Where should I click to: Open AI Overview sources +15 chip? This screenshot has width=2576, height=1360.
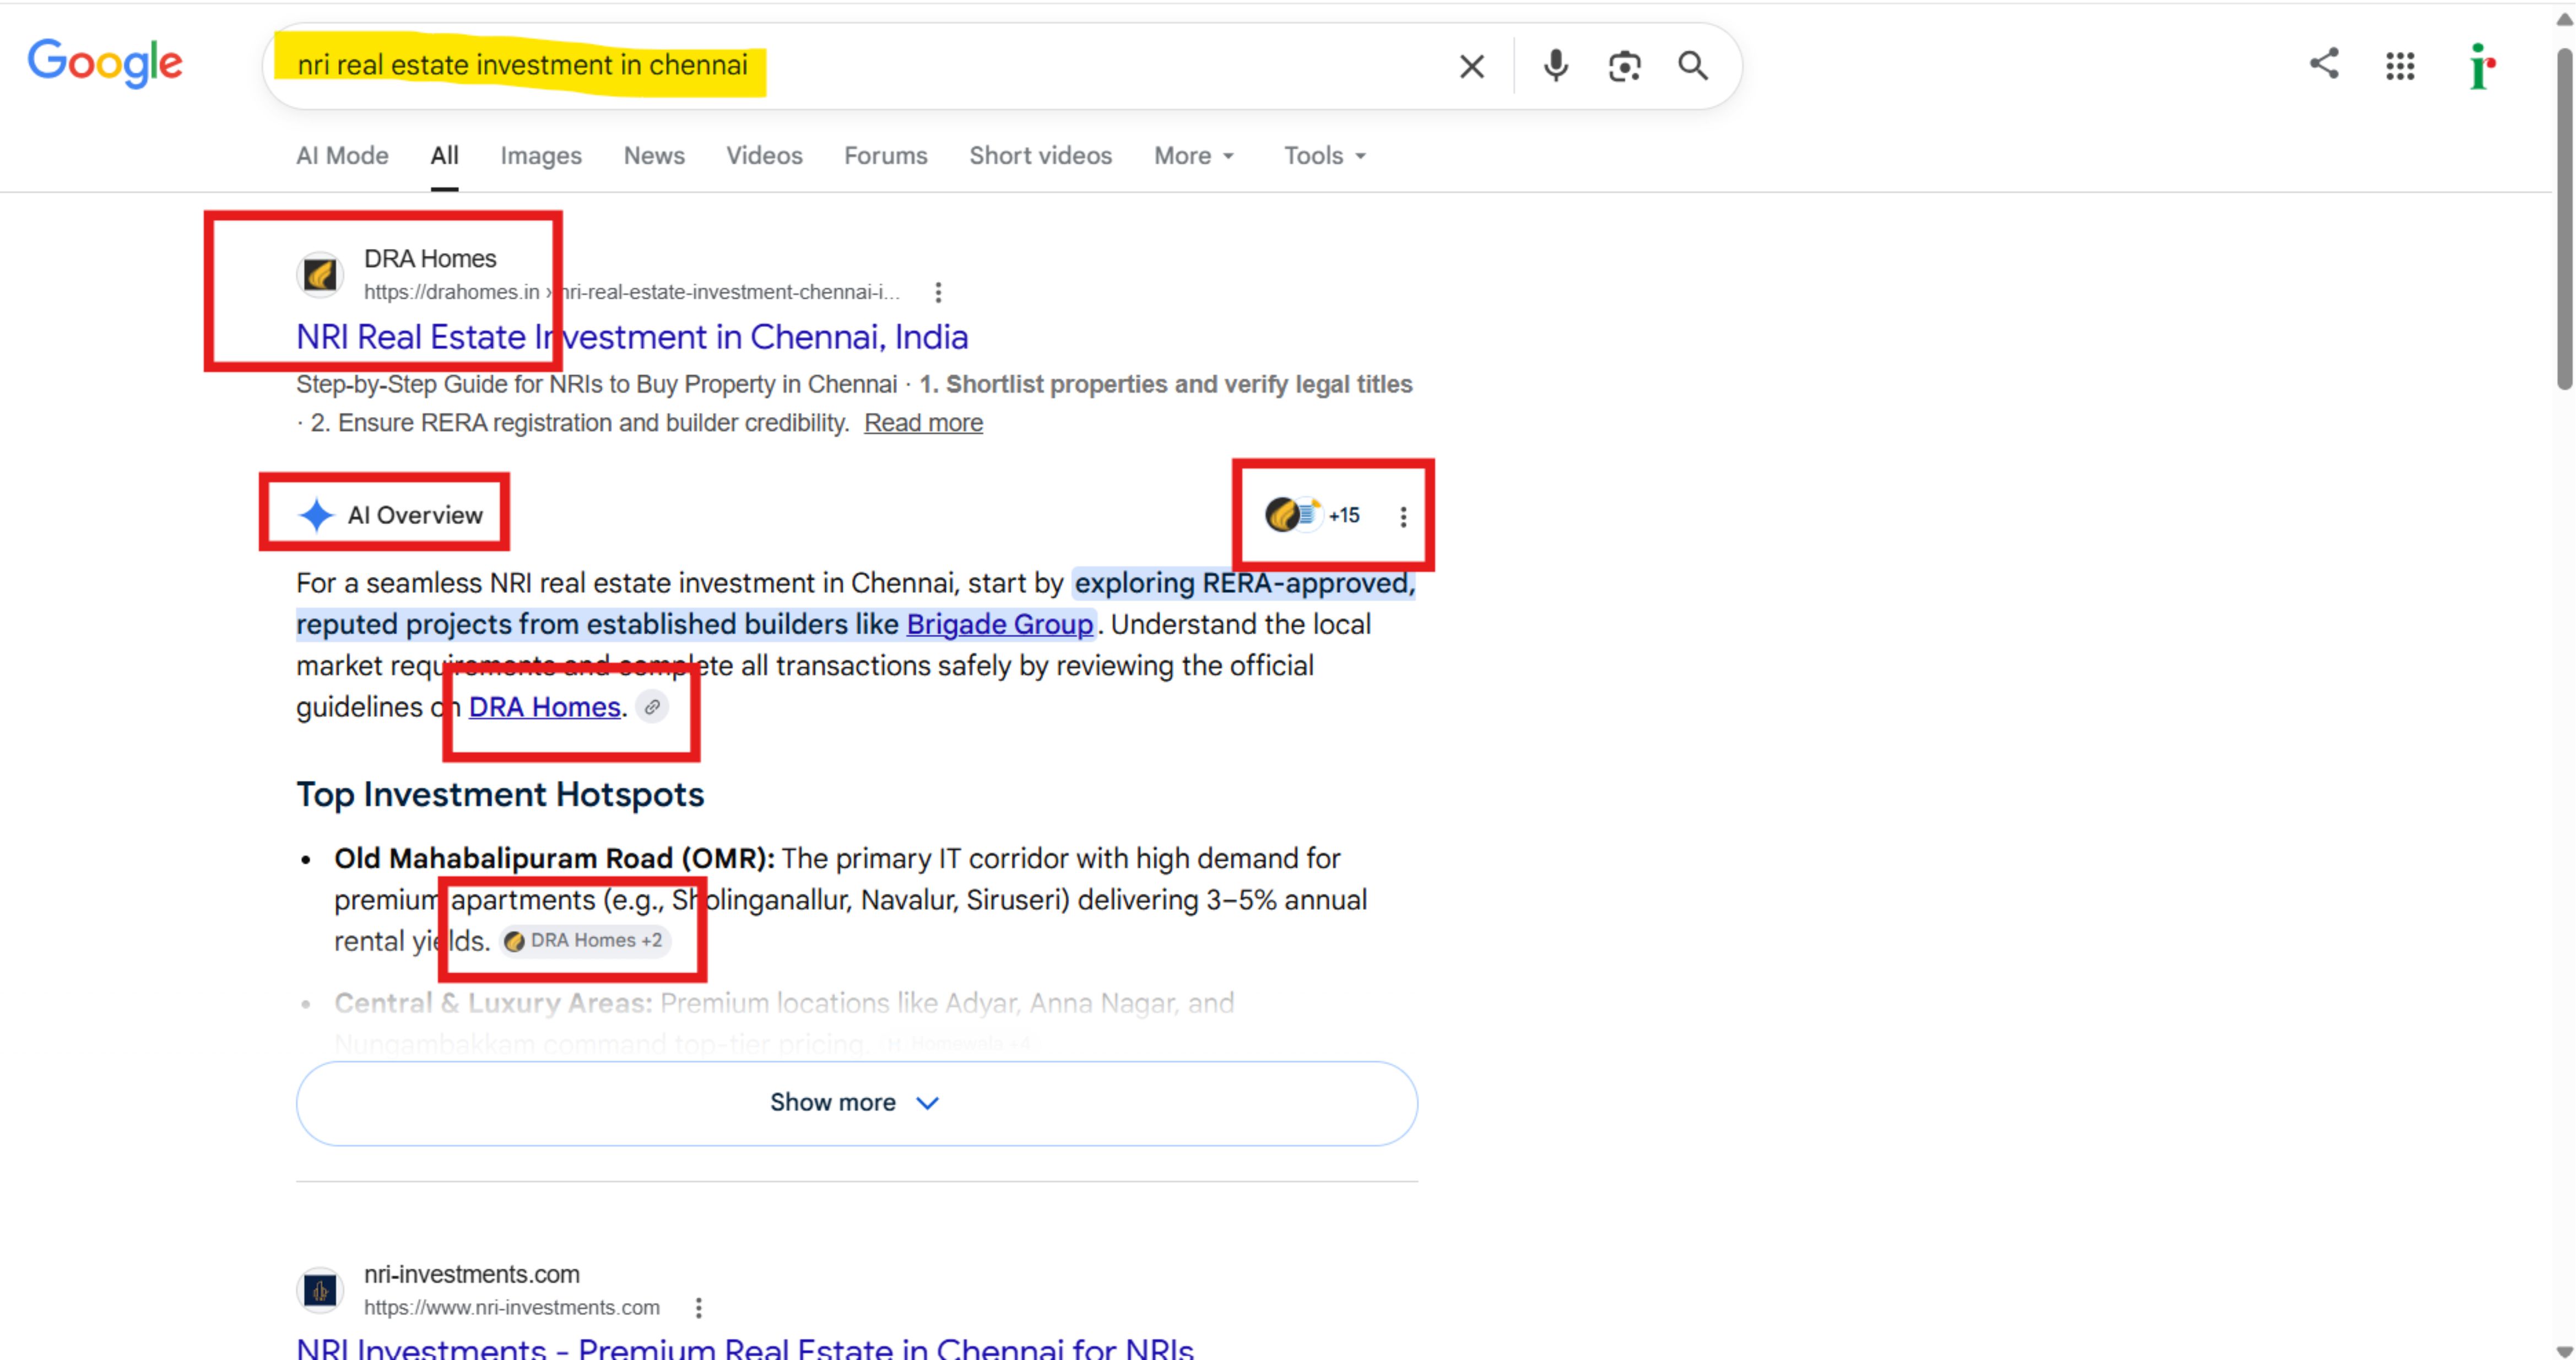(1313, 515)
